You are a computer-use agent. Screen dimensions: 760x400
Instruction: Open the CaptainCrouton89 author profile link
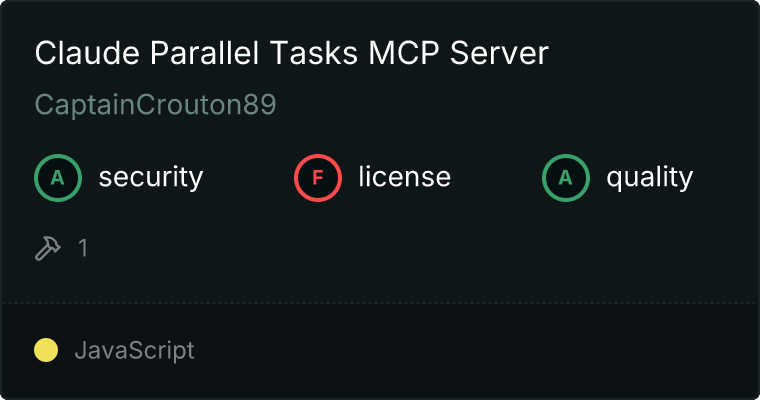point(155,104)
